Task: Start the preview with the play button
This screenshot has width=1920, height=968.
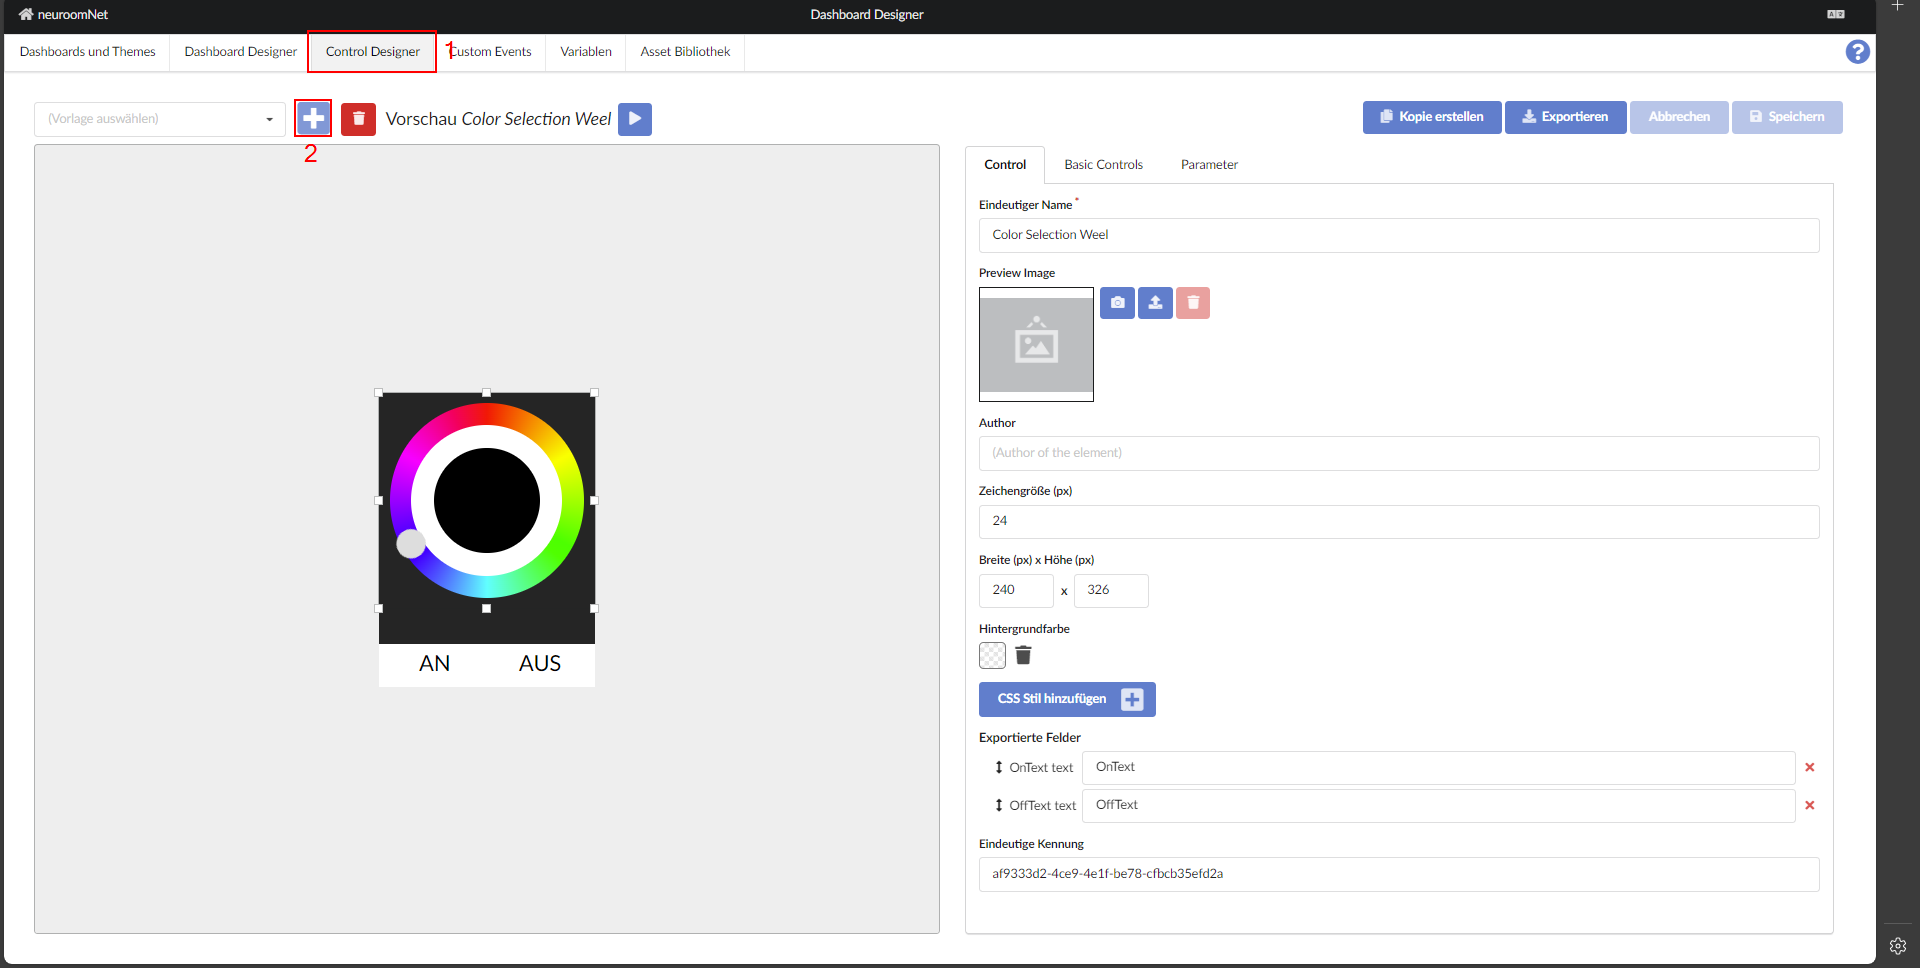Action: click(634, 119)
